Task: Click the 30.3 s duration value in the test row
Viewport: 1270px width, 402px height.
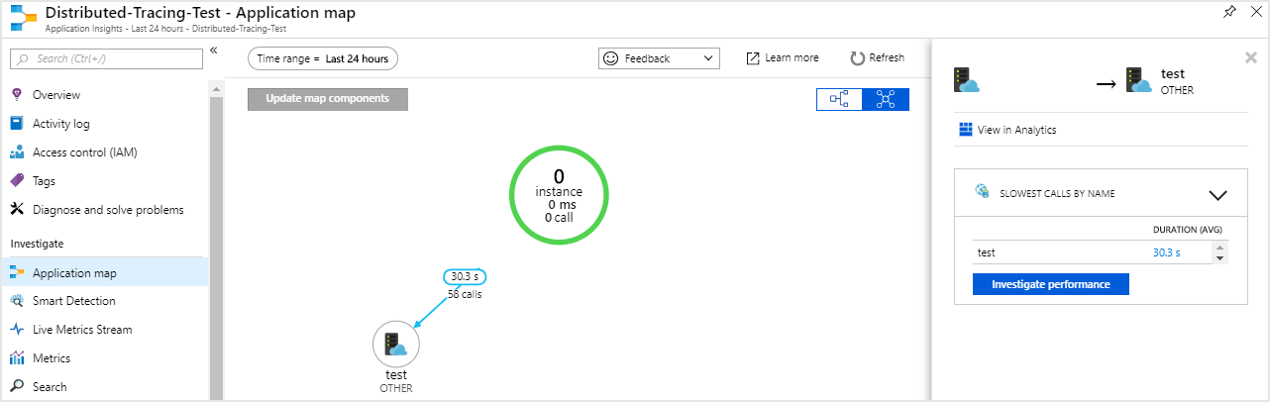Action: pos(1166,253)
